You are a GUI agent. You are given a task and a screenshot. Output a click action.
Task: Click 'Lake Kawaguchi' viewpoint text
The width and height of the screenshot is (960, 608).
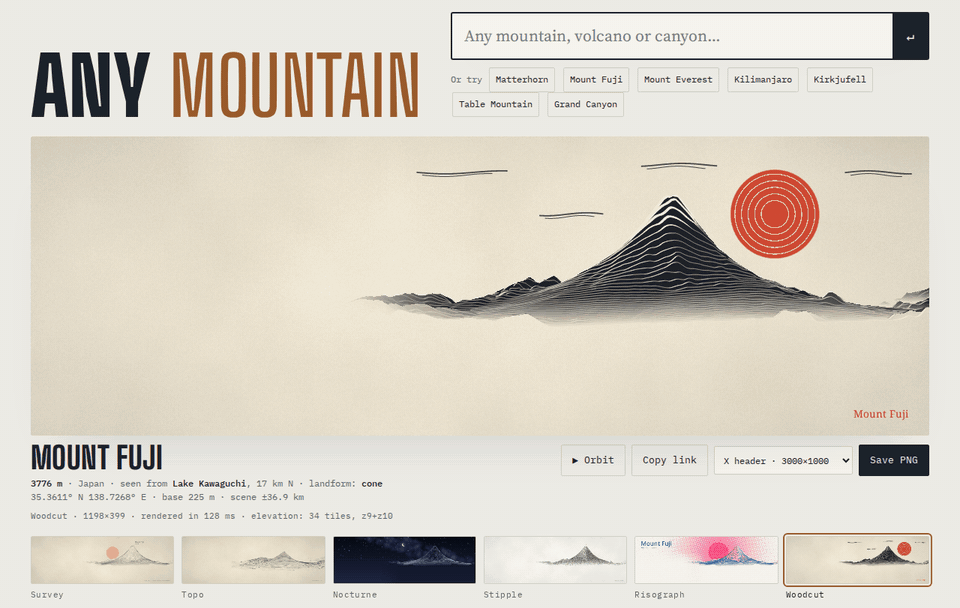[209, 484]
